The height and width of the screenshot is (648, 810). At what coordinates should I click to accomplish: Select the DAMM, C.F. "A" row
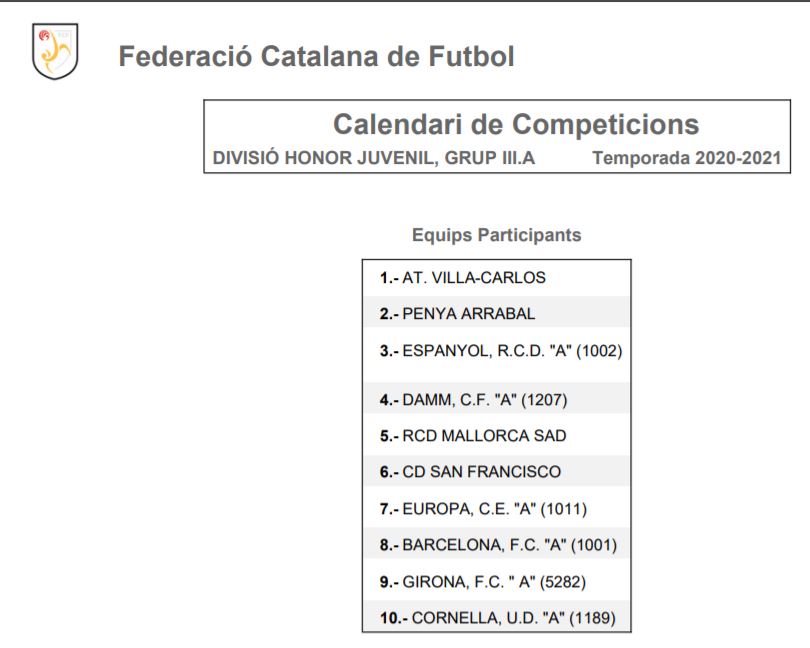(x=496, y=399)
